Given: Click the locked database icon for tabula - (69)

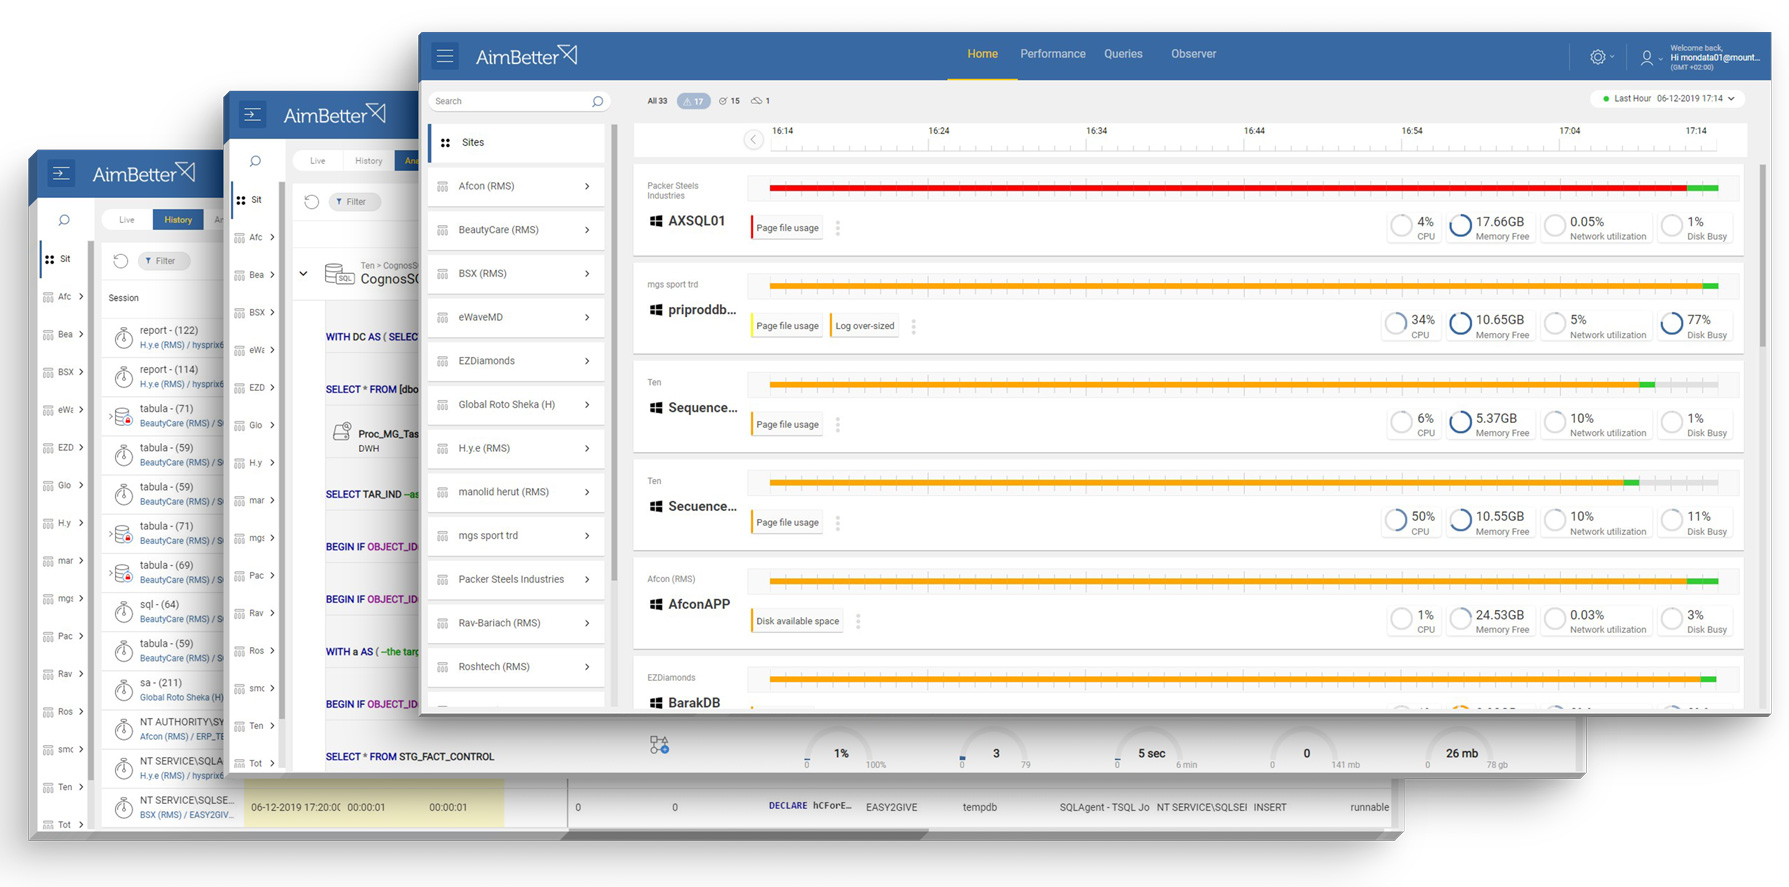Looking at the screenshot, I should tap(123, 573).
